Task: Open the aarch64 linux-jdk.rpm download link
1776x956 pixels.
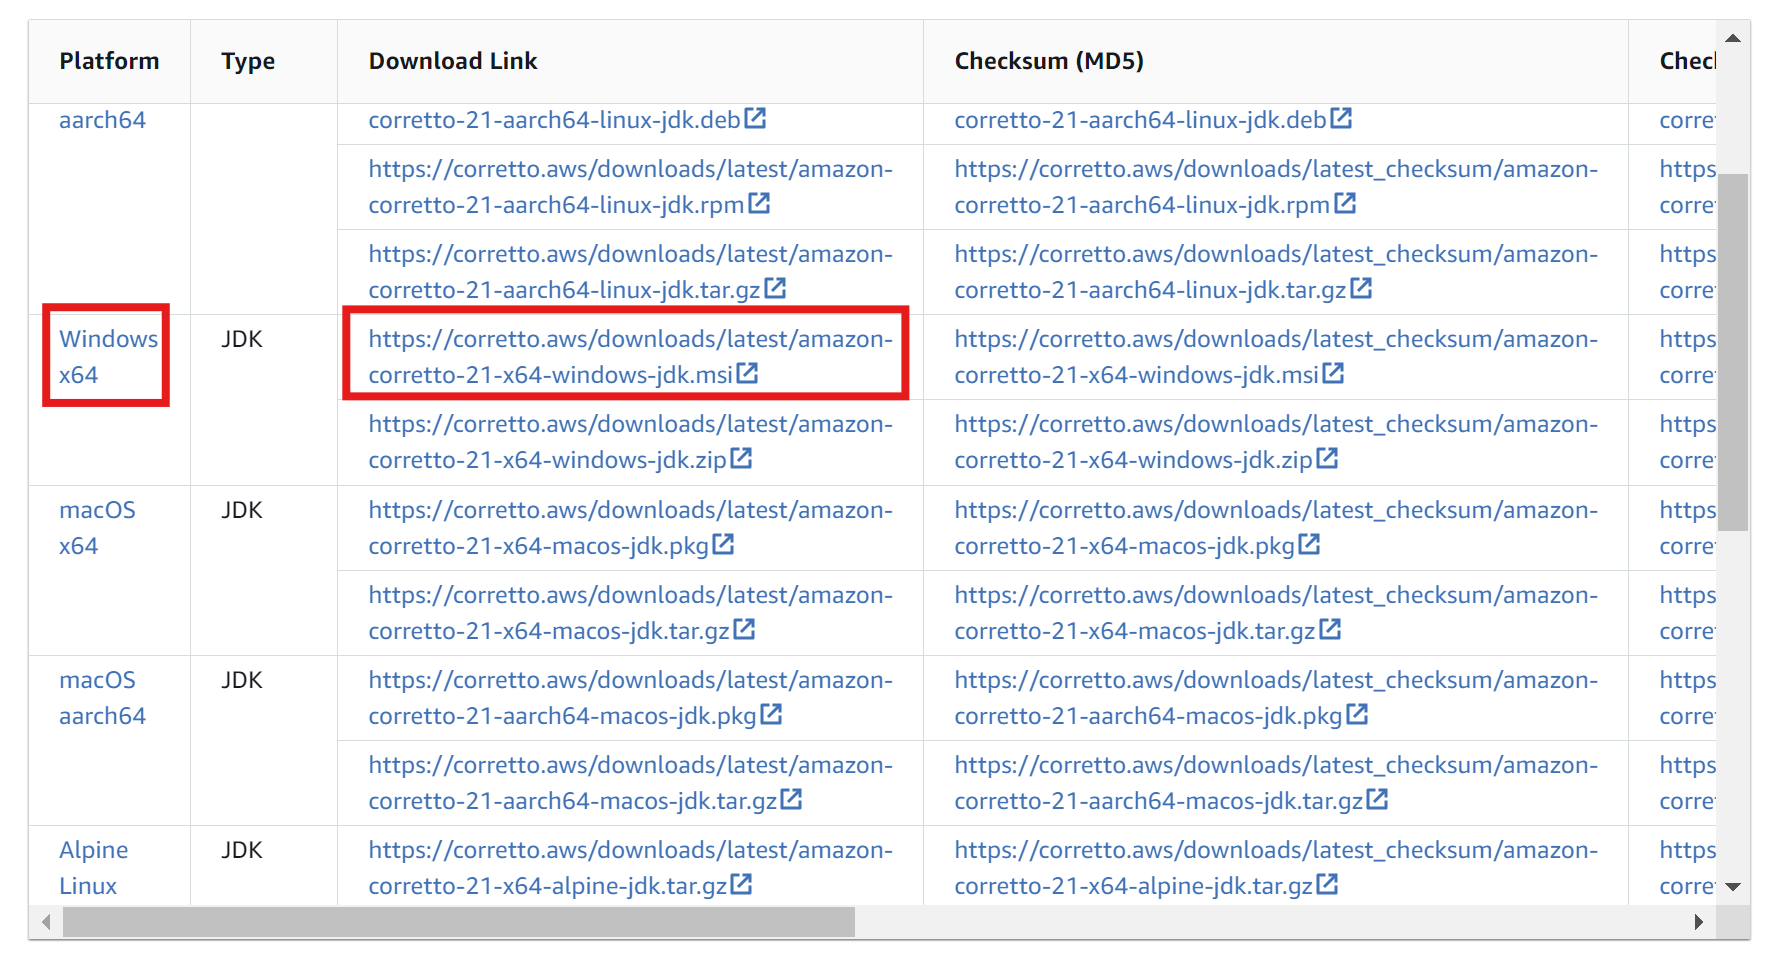Action: click(630, 187)
